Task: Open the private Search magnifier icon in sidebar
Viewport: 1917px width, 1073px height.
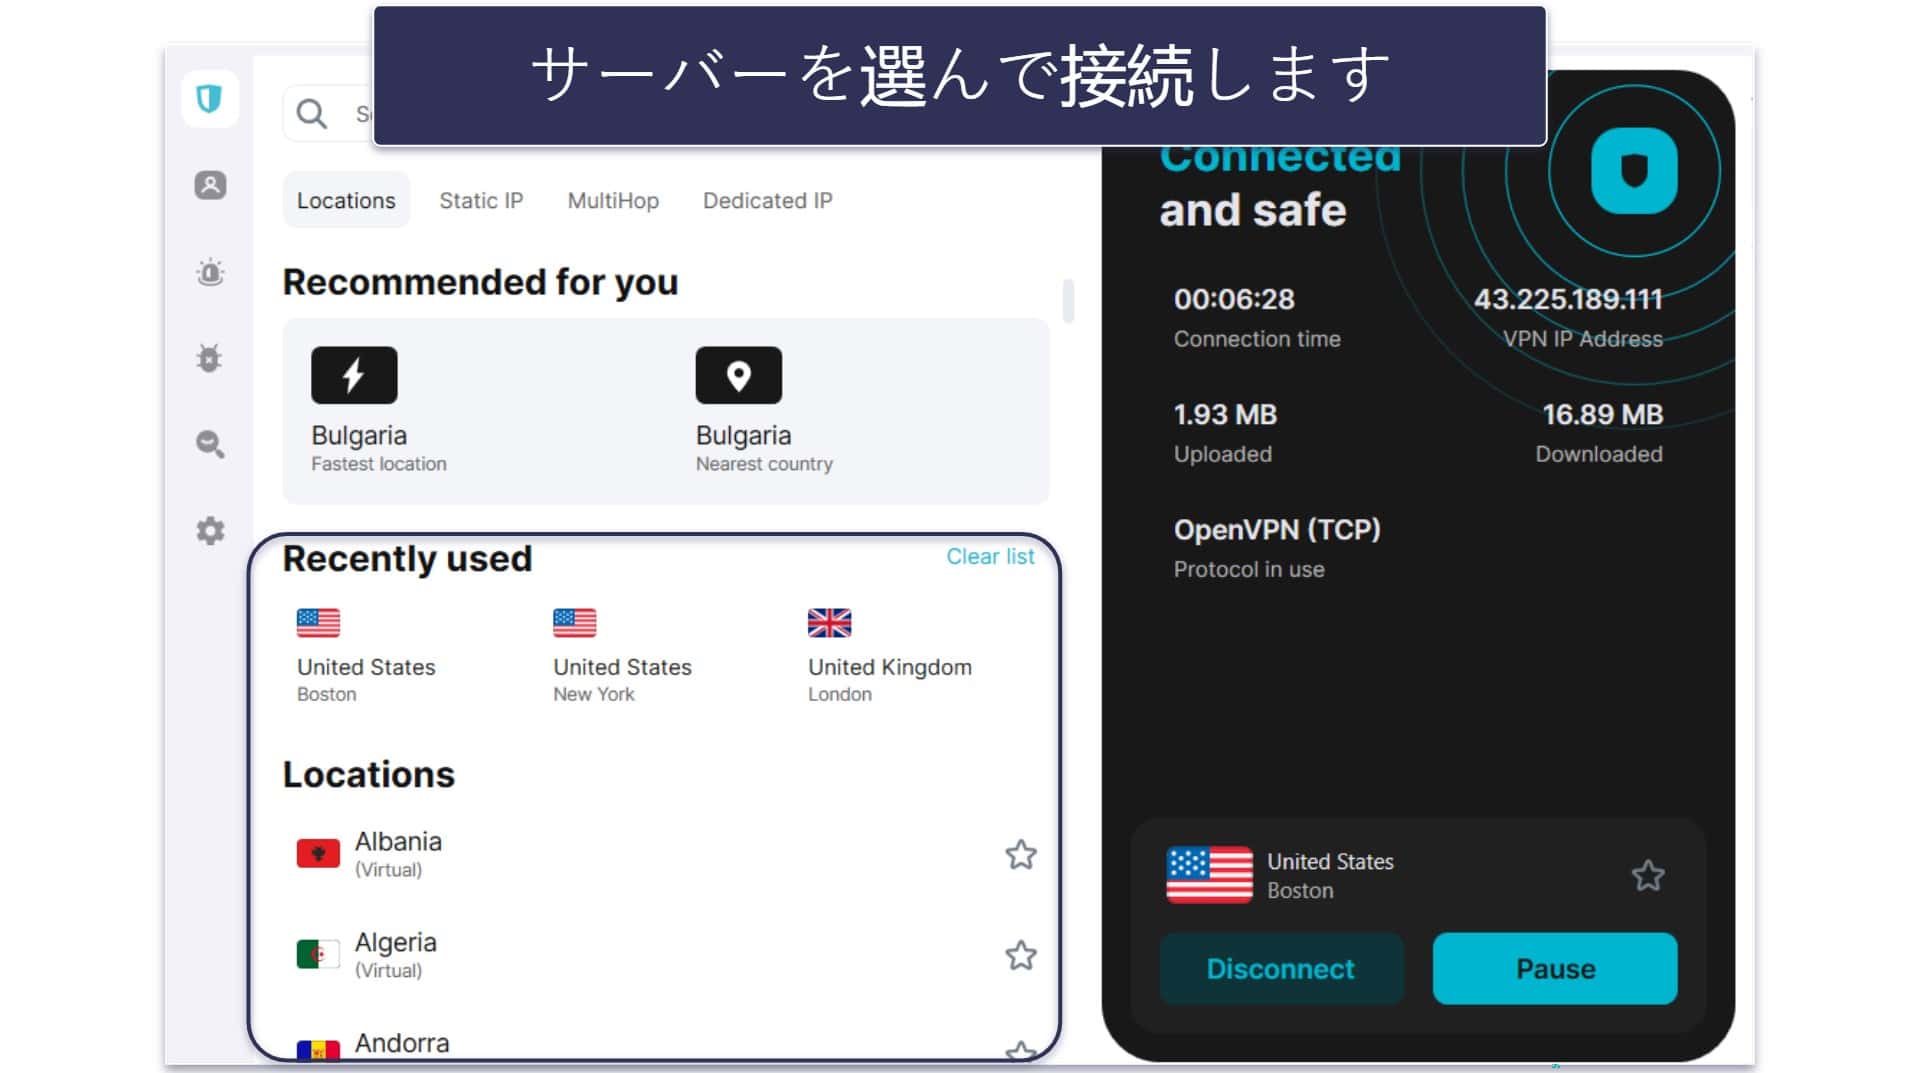Action: [210, 444]
